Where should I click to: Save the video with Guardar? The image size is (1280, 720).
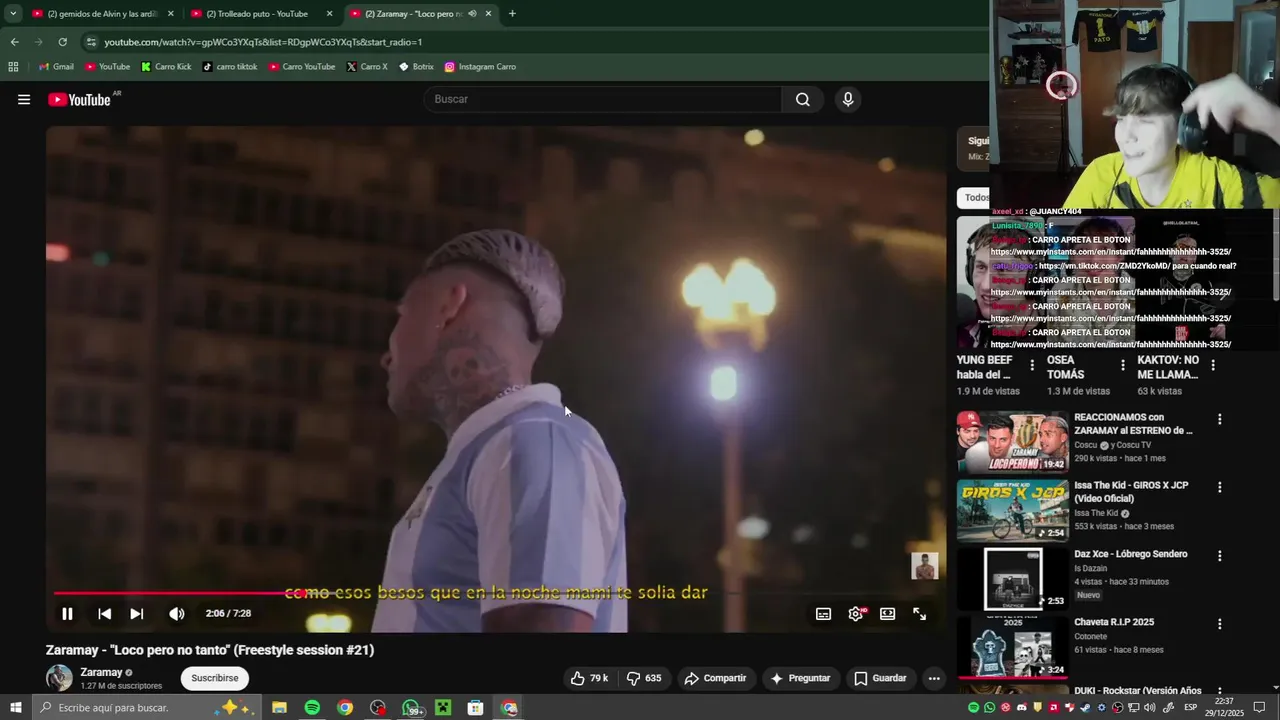[x=880, y=678]
